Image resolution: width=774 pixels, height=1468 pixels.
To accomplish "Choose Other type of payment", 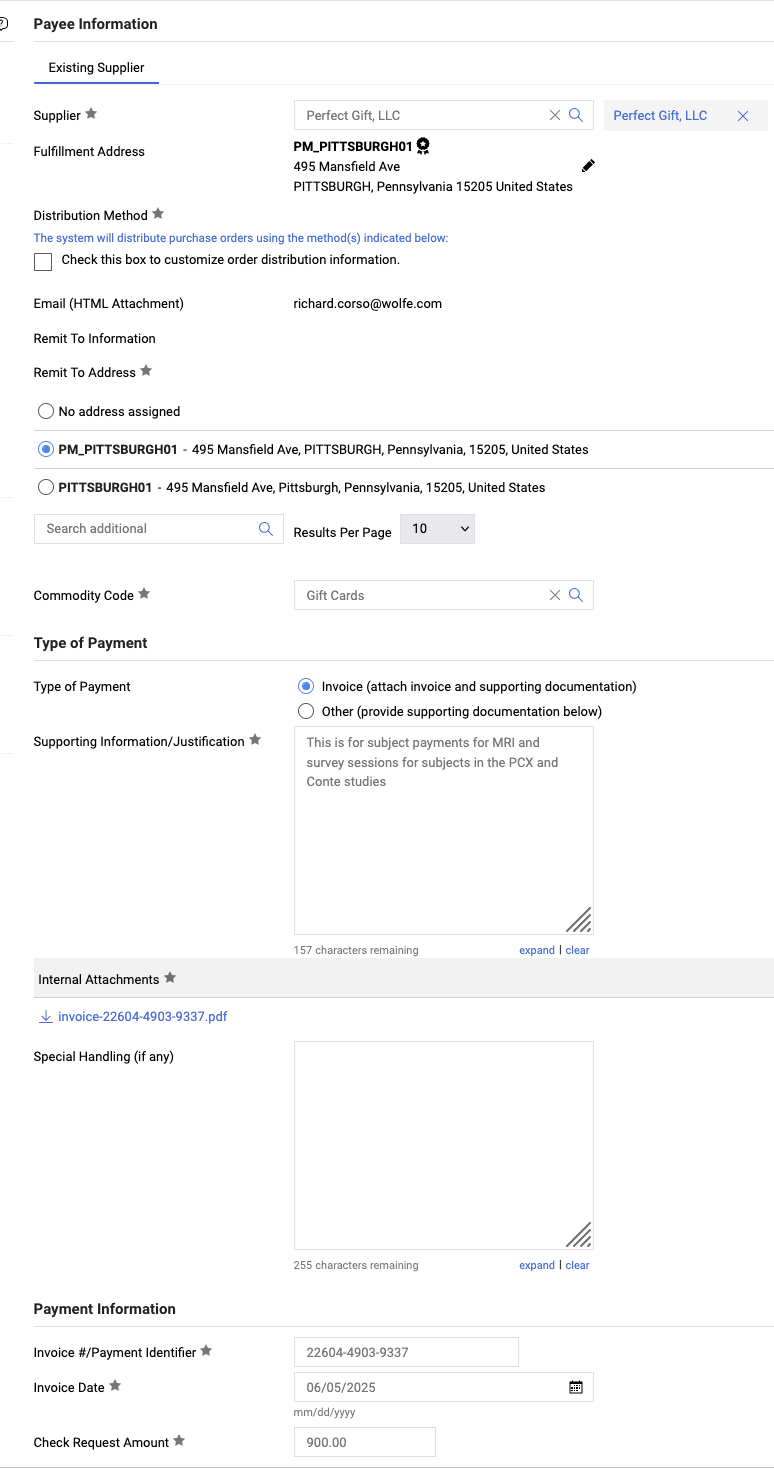I will coord(306,711).
